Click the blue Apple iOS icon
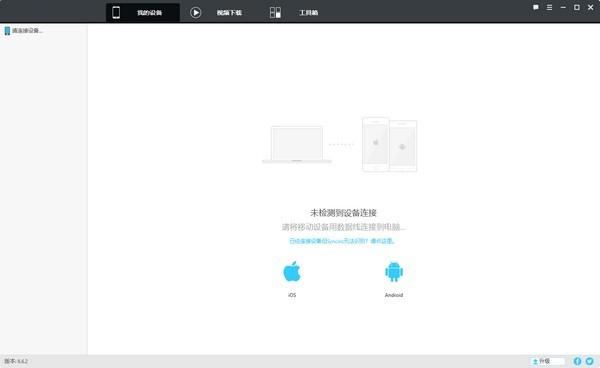 292,272
